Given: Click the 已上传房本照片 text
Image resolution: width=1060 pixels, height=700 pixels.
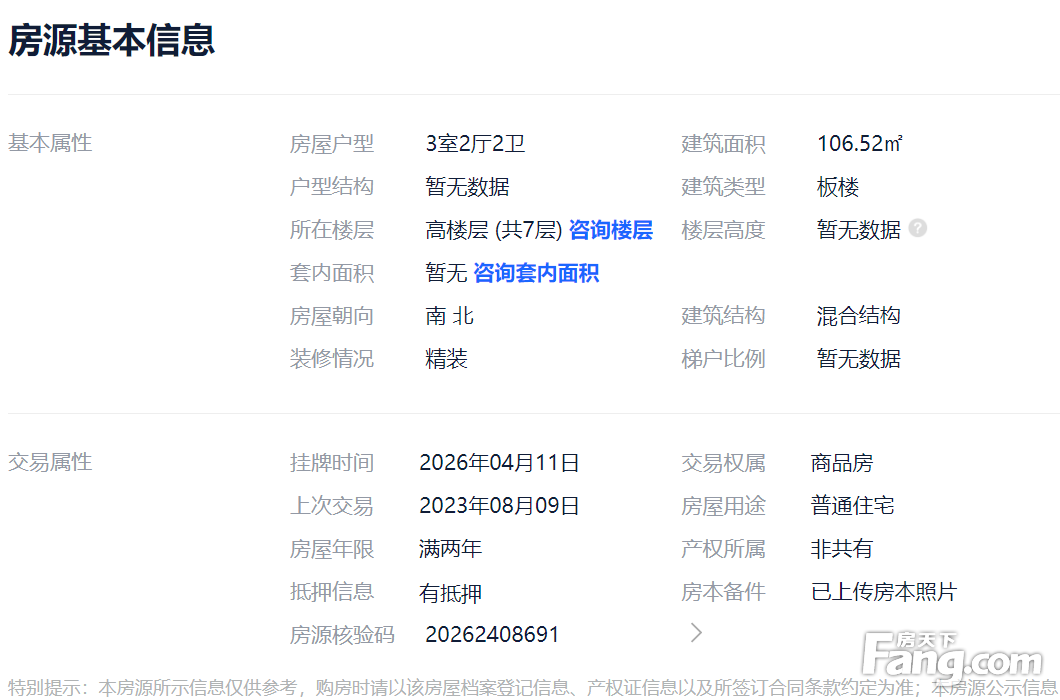Looking at the screenshot, I should point(883,592).
